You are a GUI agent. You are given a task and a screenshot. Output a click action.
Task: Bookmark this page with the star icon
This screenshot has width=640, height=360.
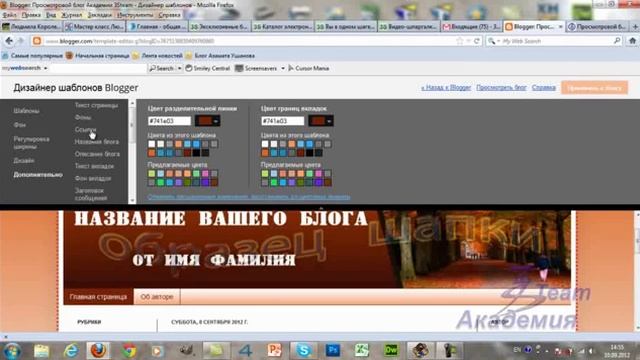click(460, 41)
